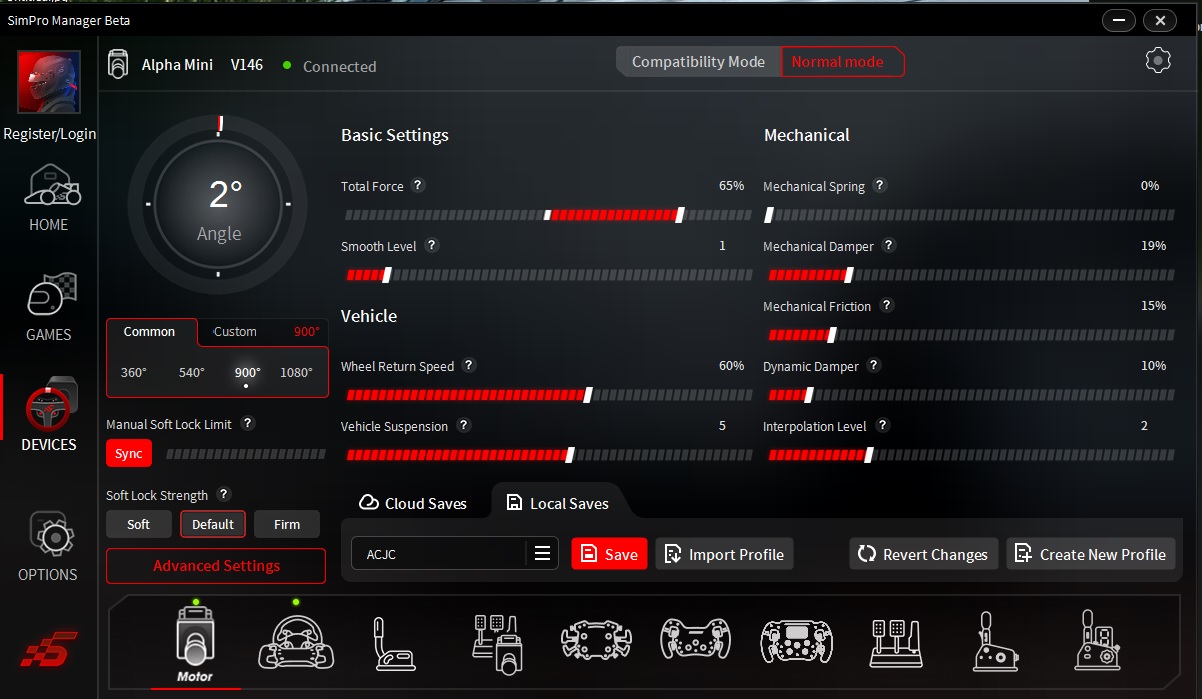Viewport: 1202px width, 699px height.
Task: Show help for Soft Lock Strength
Action: [224, 494]
